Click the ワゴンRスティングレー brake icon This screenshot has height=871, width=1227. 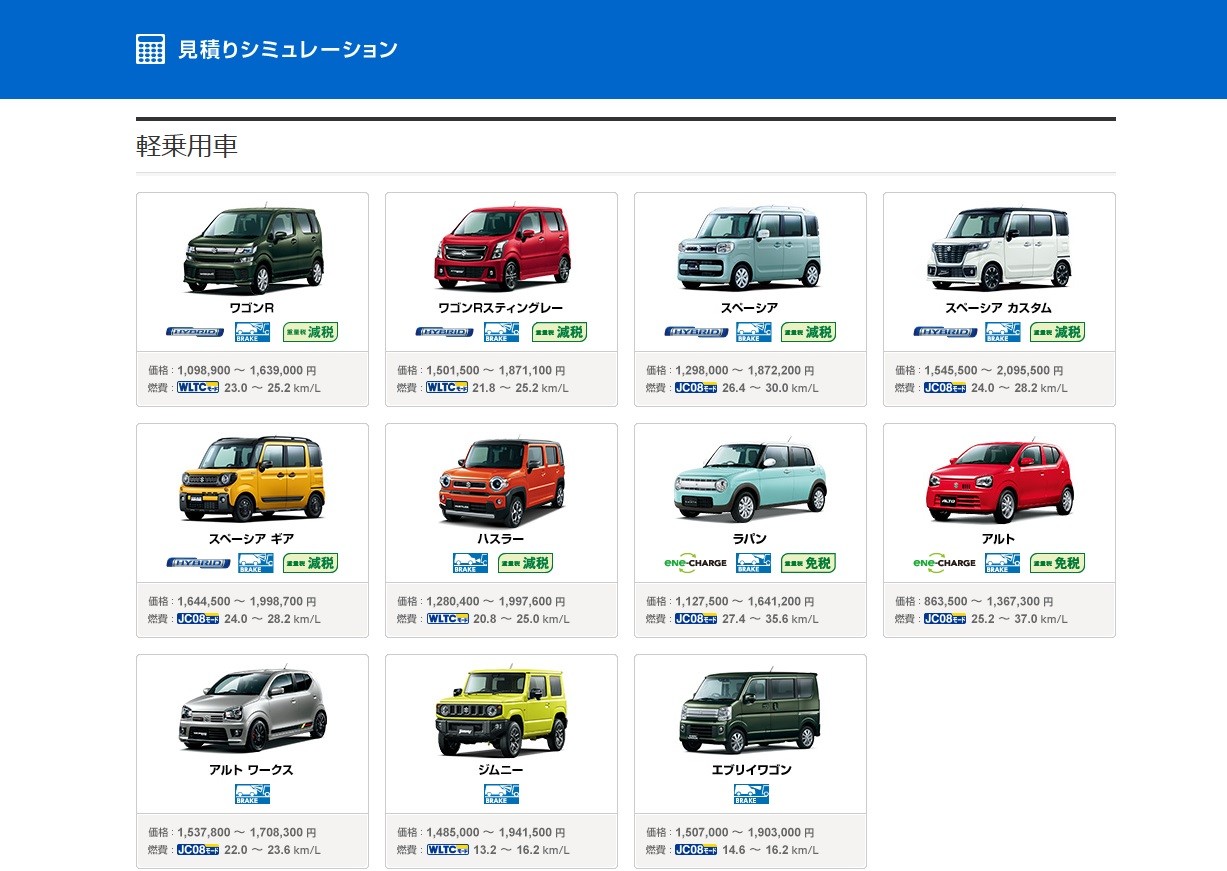click(502, 332)
